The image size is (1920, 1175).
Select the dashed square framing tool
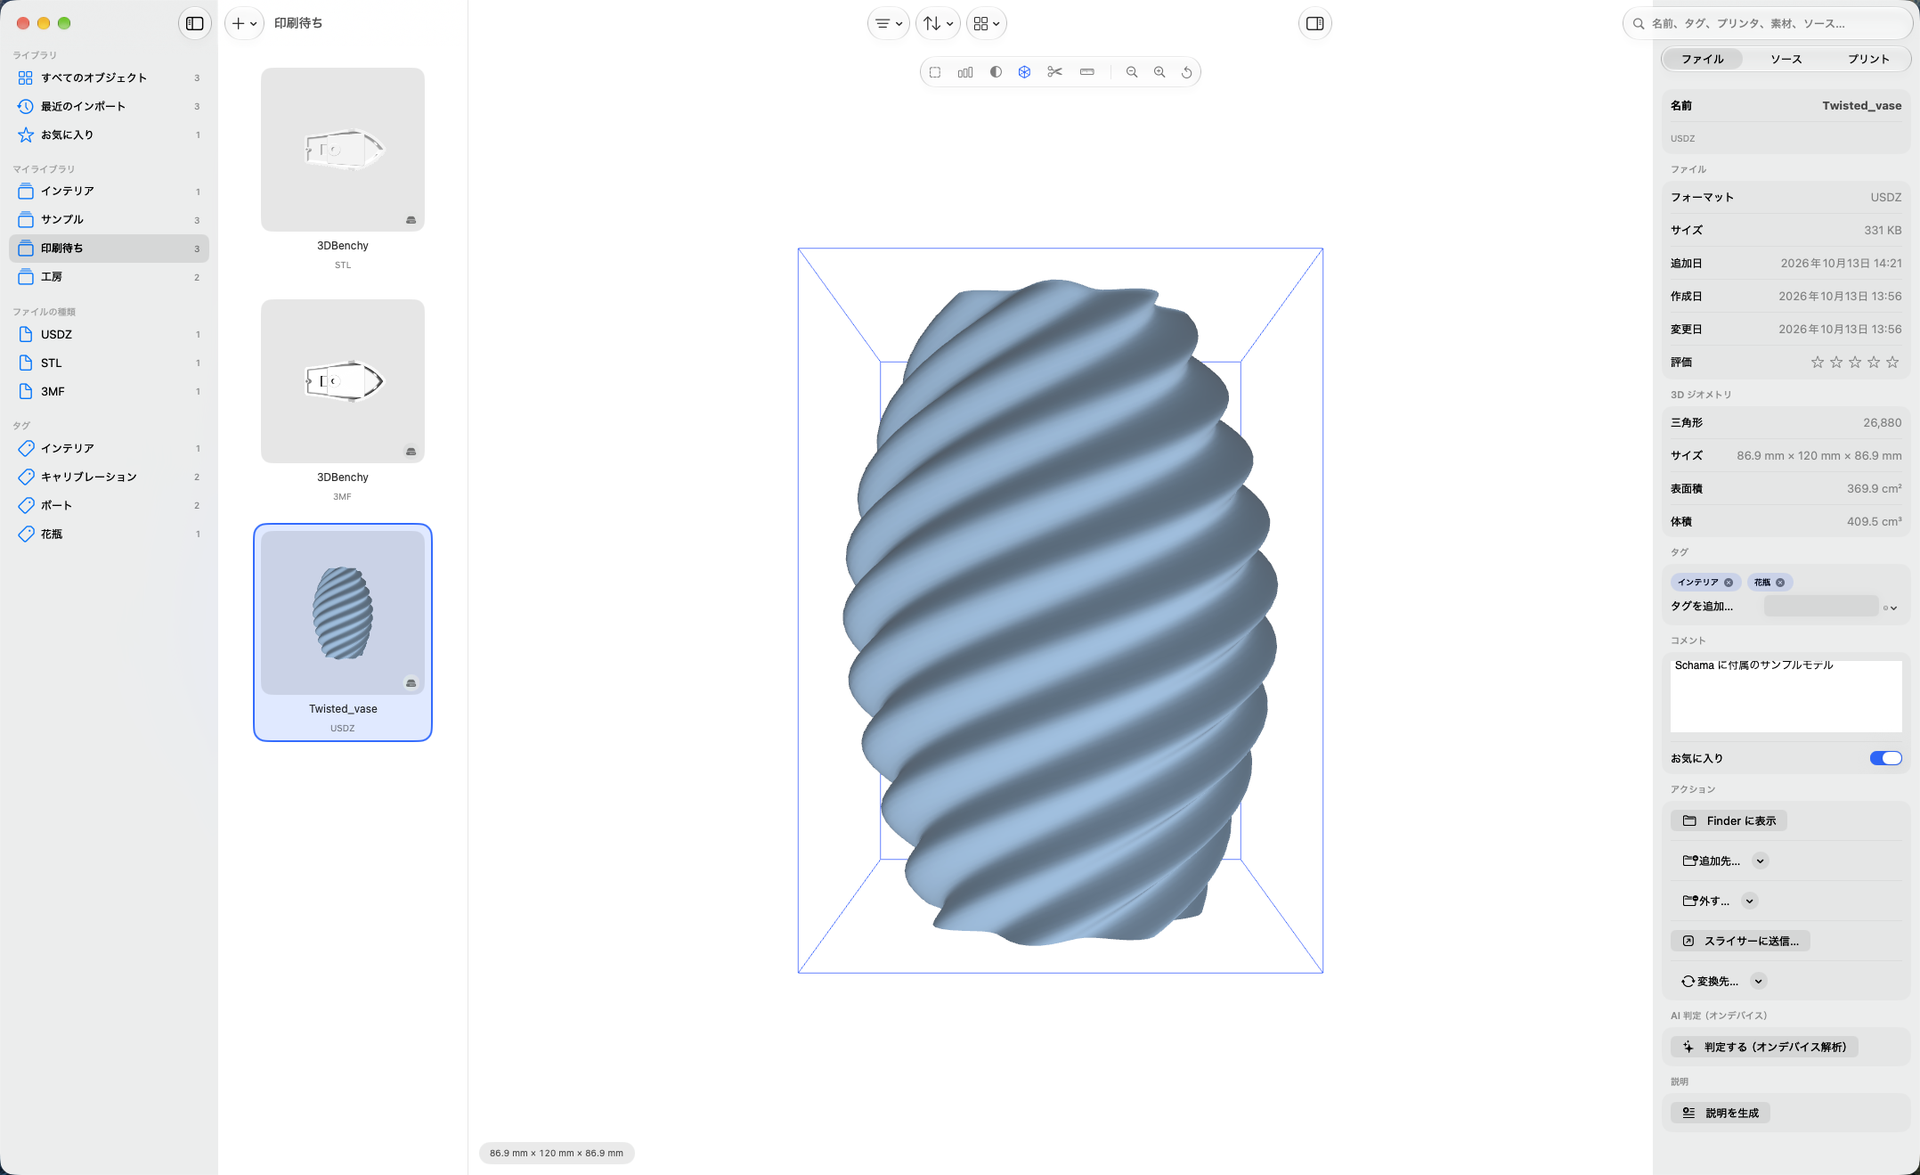click(935, 72)
